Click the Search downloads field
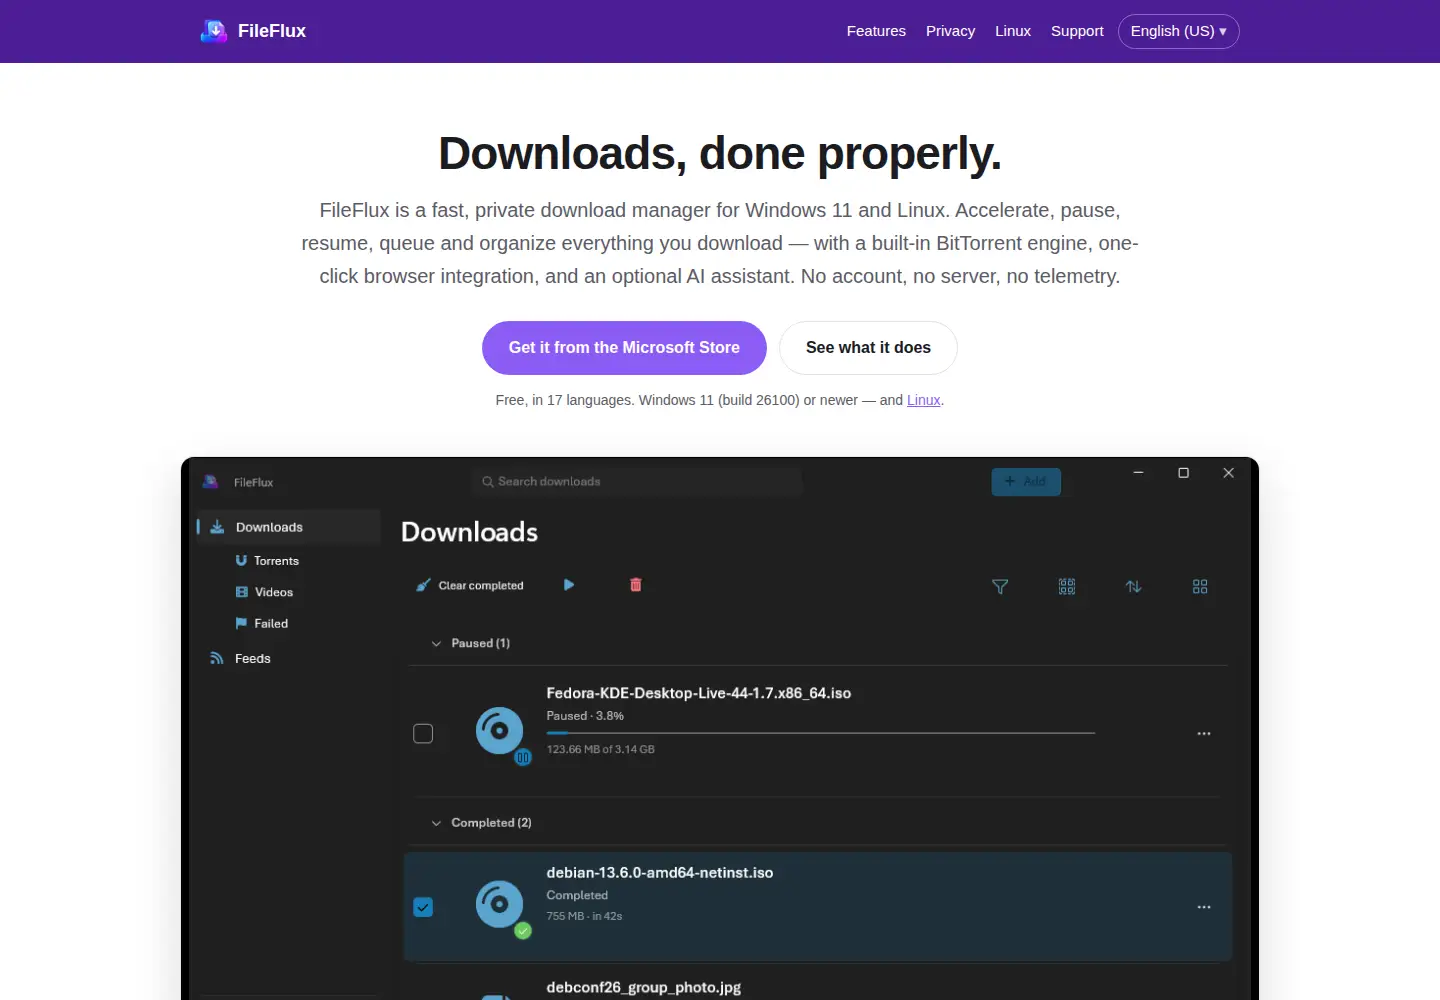 point(637,482)
